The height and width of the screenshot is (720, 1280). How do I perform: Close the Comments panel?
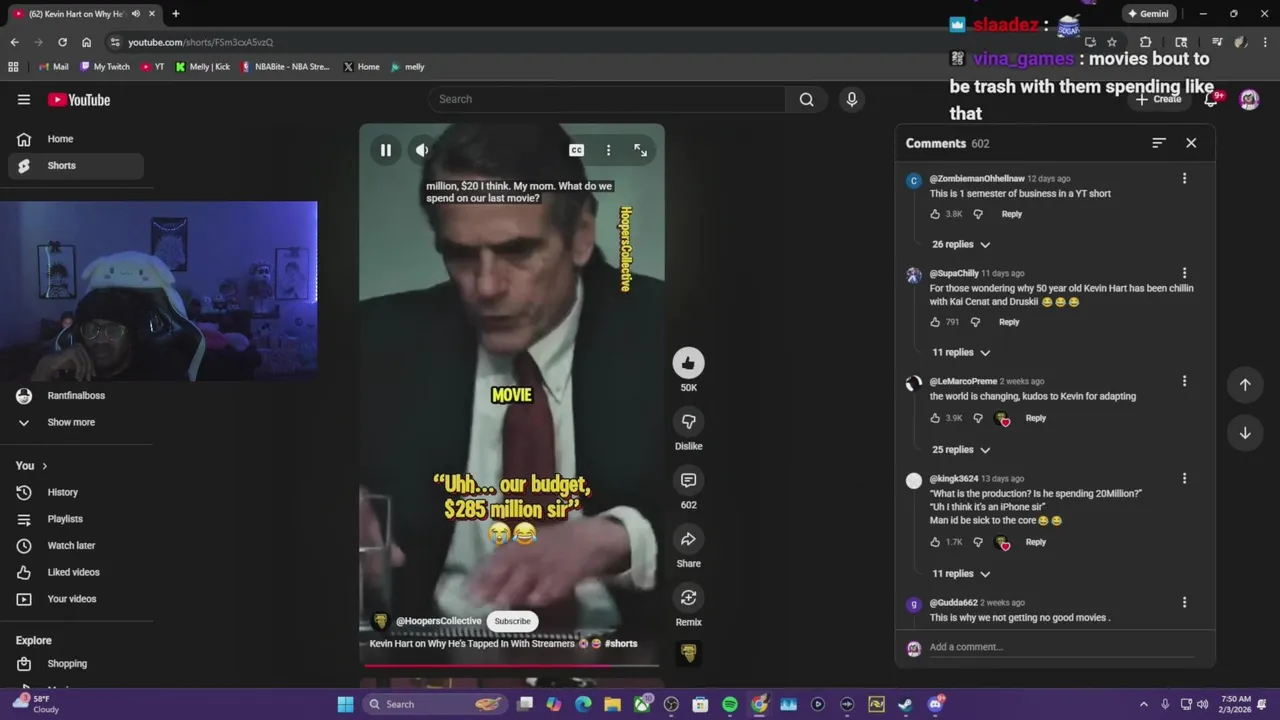click(1191, 143)
